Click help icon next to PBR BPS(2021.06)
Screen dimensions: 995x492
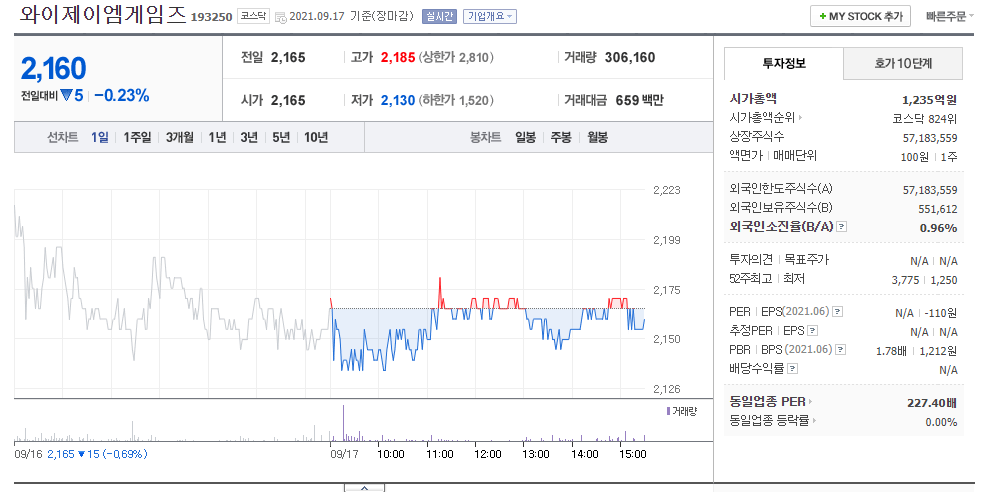point(841,349)
